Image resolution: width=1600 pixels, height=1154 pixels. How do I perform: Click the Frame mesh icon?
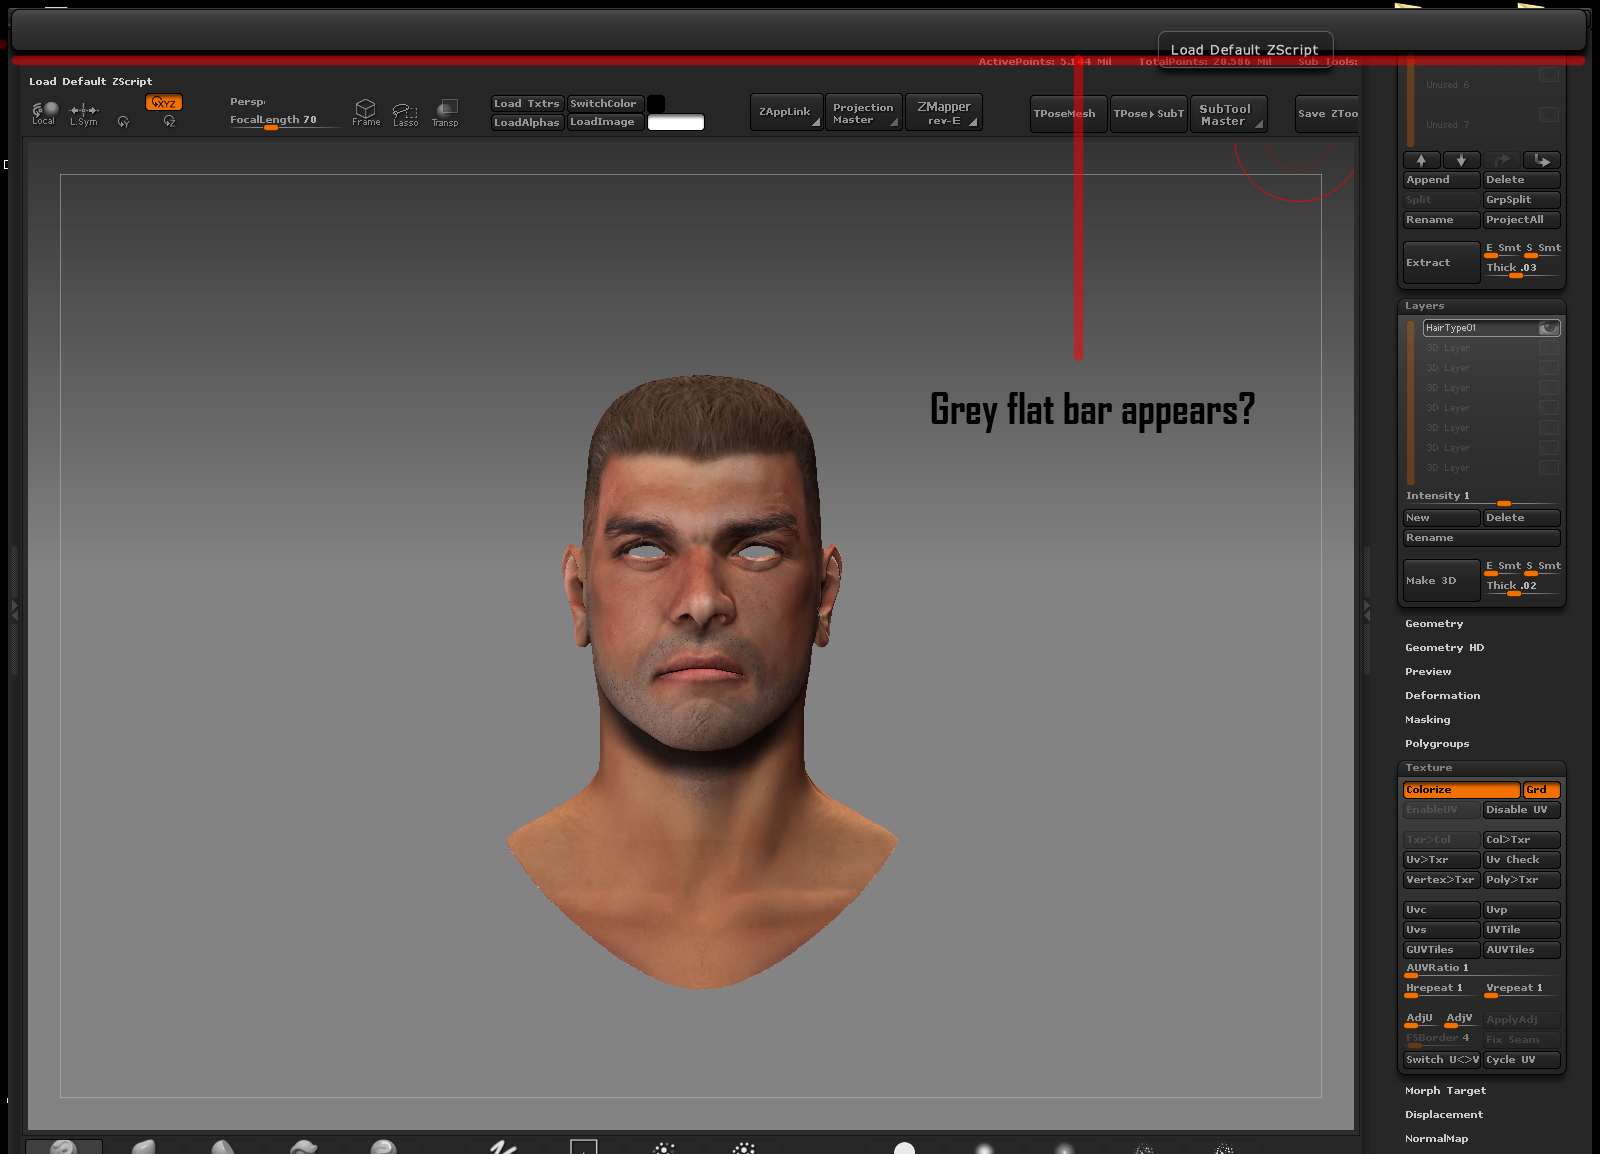point(366,112)
